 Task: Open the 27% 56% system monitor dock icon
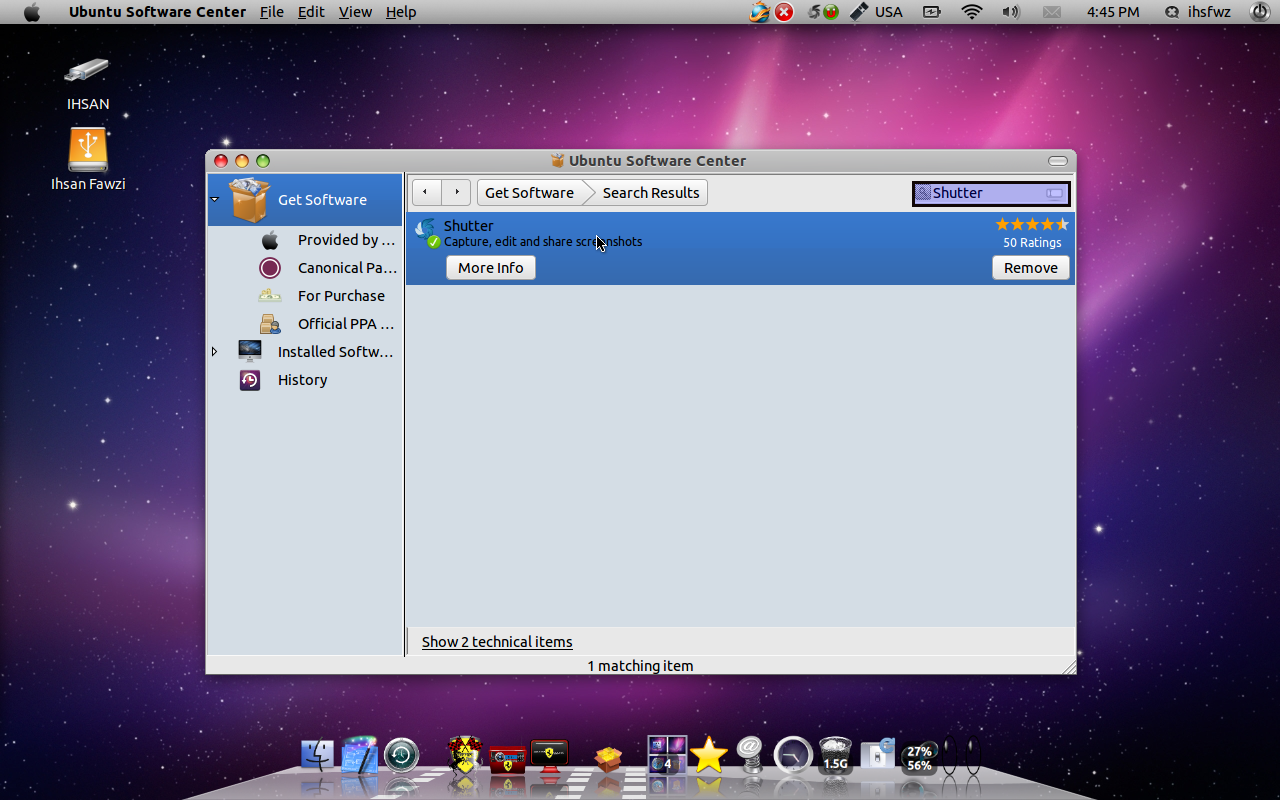pyautogui.click(x=920, y=758)
